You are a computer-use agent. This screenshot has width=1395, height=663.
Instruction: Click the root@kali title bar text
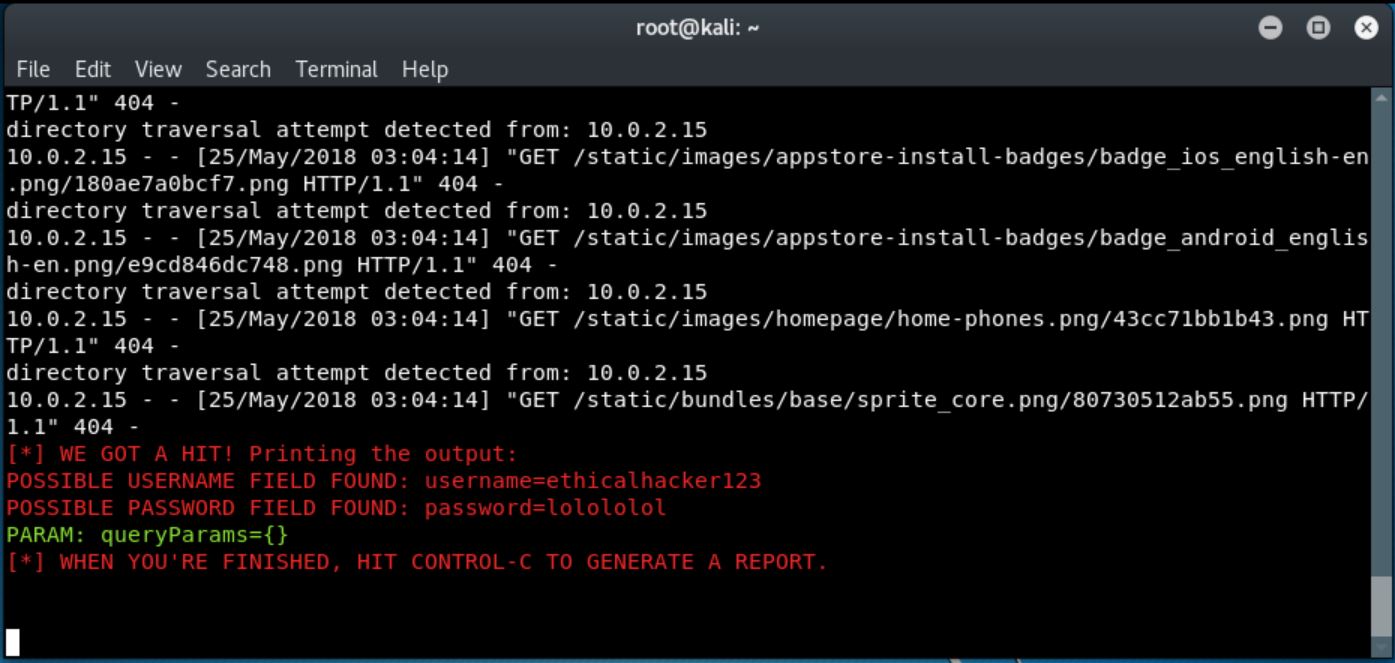pos(697,28)
